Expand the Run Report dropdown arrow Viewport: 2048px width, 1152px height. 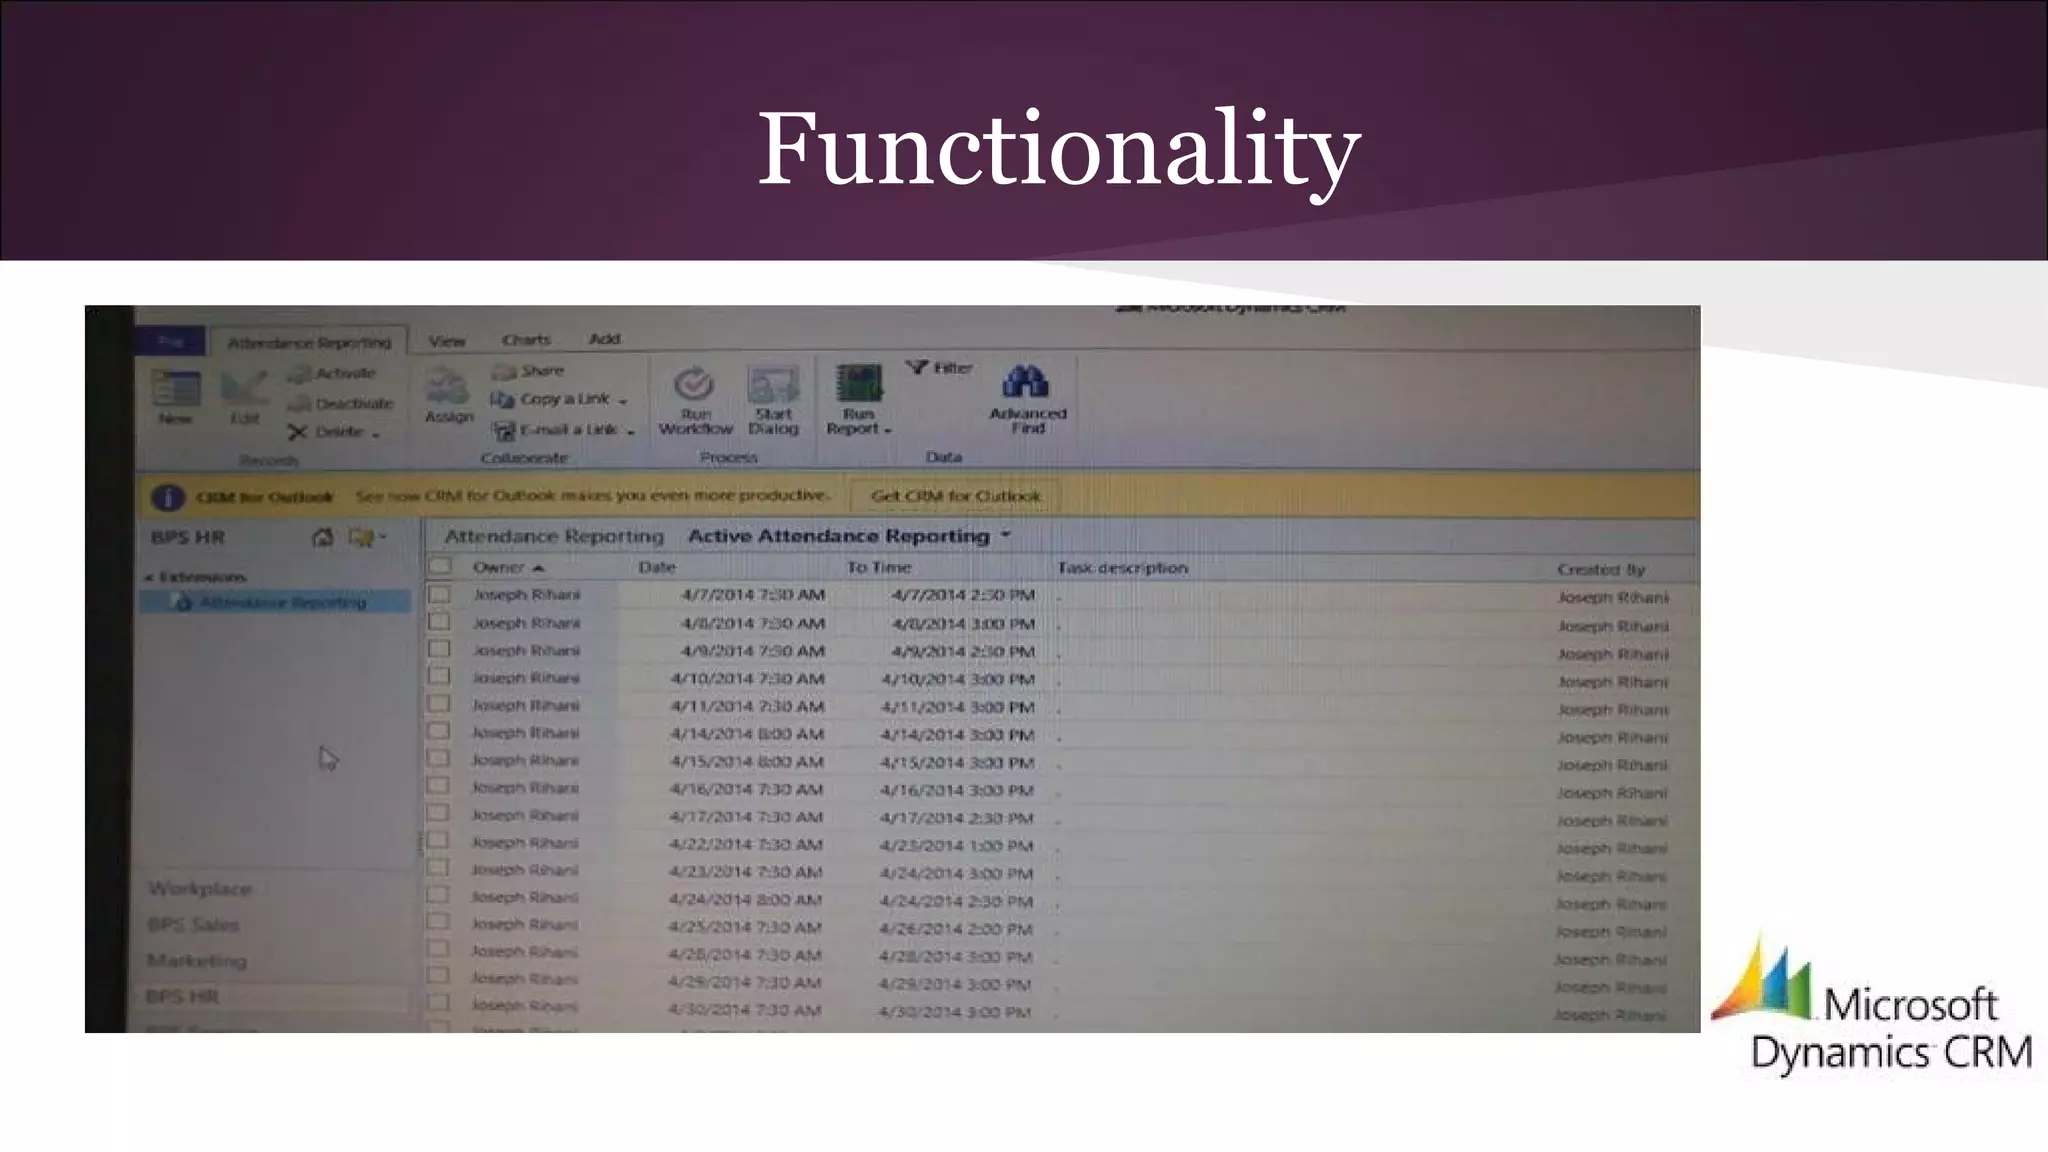pyautogui.click(x=888, y=431)
